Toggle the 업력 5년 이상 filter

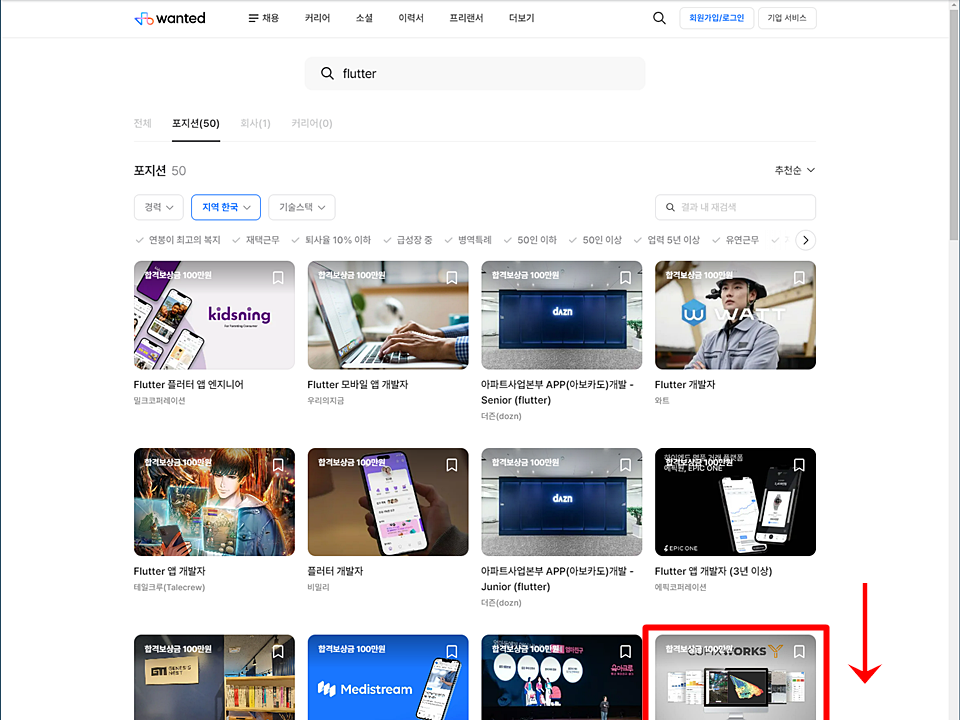[x=667, y=240]
